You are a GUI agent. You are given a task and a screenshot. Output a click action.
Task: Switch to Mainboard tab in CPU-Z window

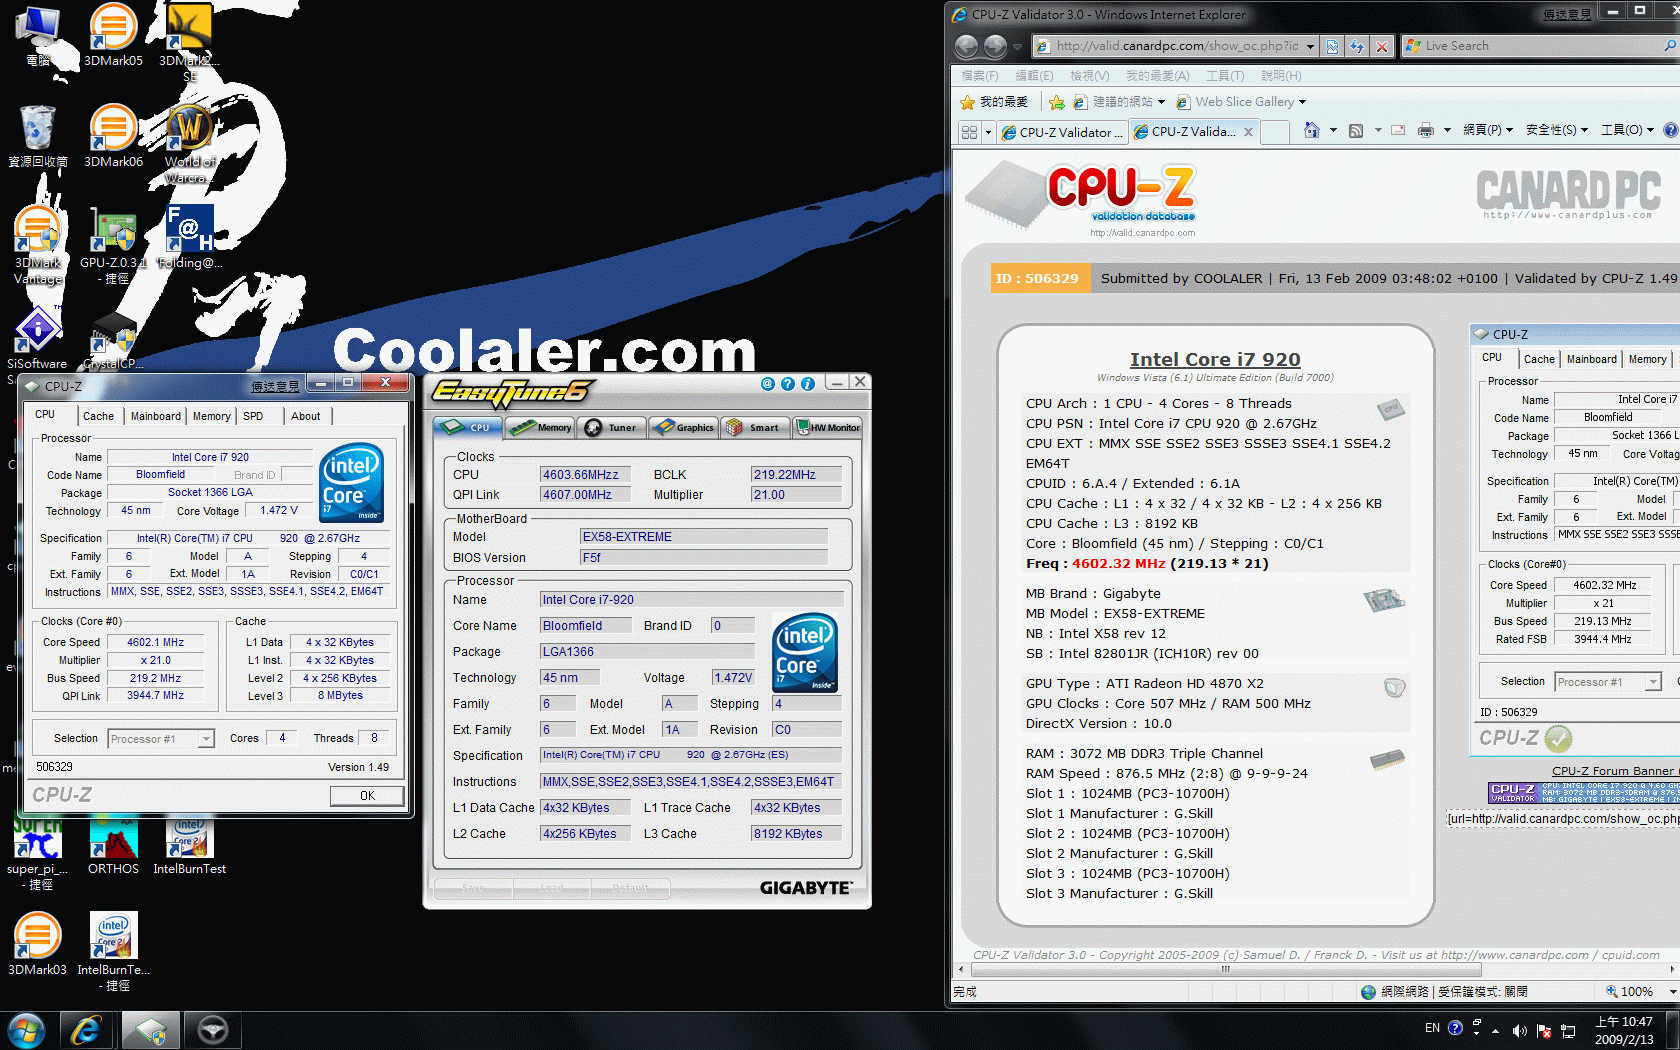[156, 416]
